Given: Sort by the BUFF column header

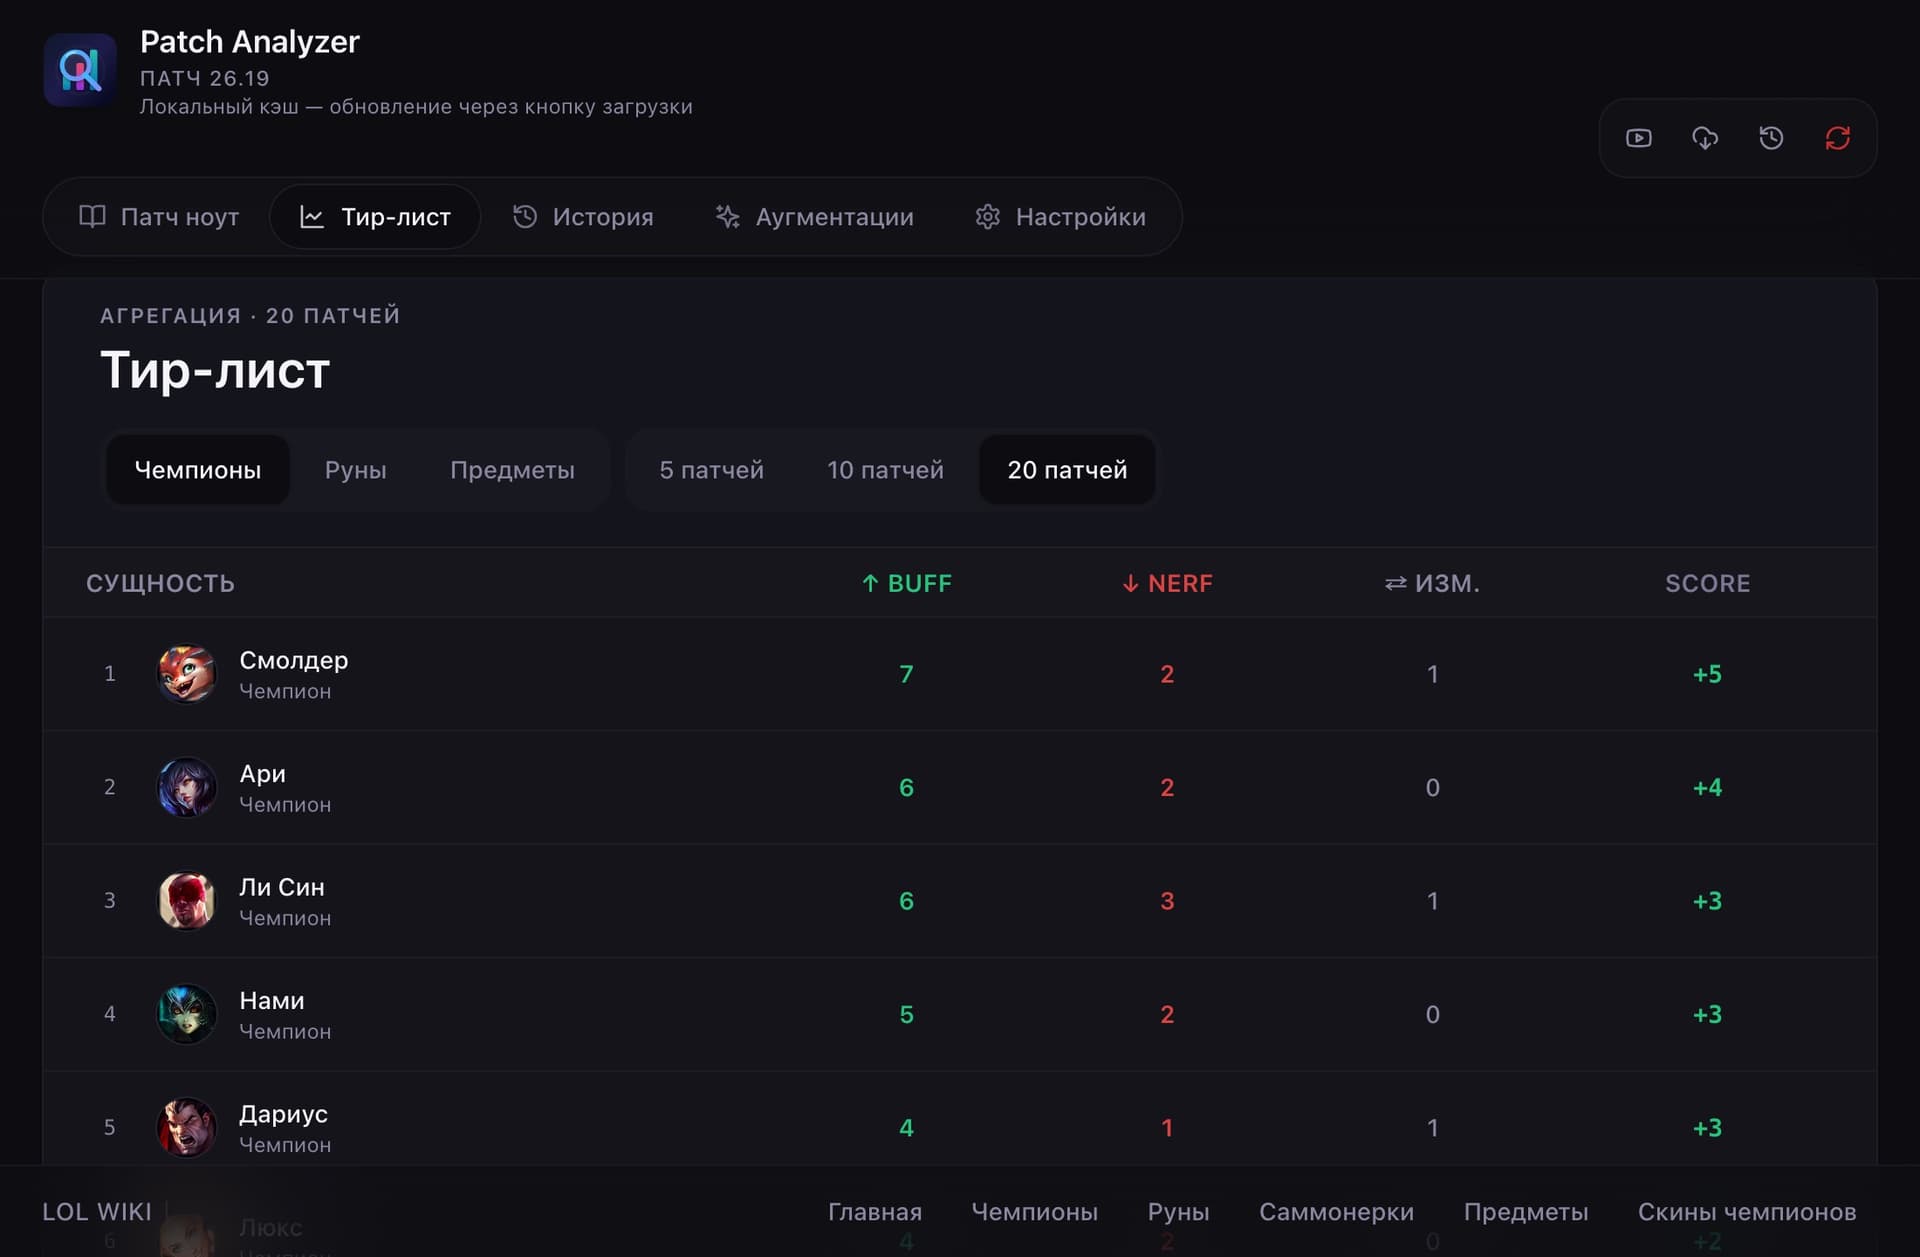Looking at the screenshot, I should coord(906,584).
